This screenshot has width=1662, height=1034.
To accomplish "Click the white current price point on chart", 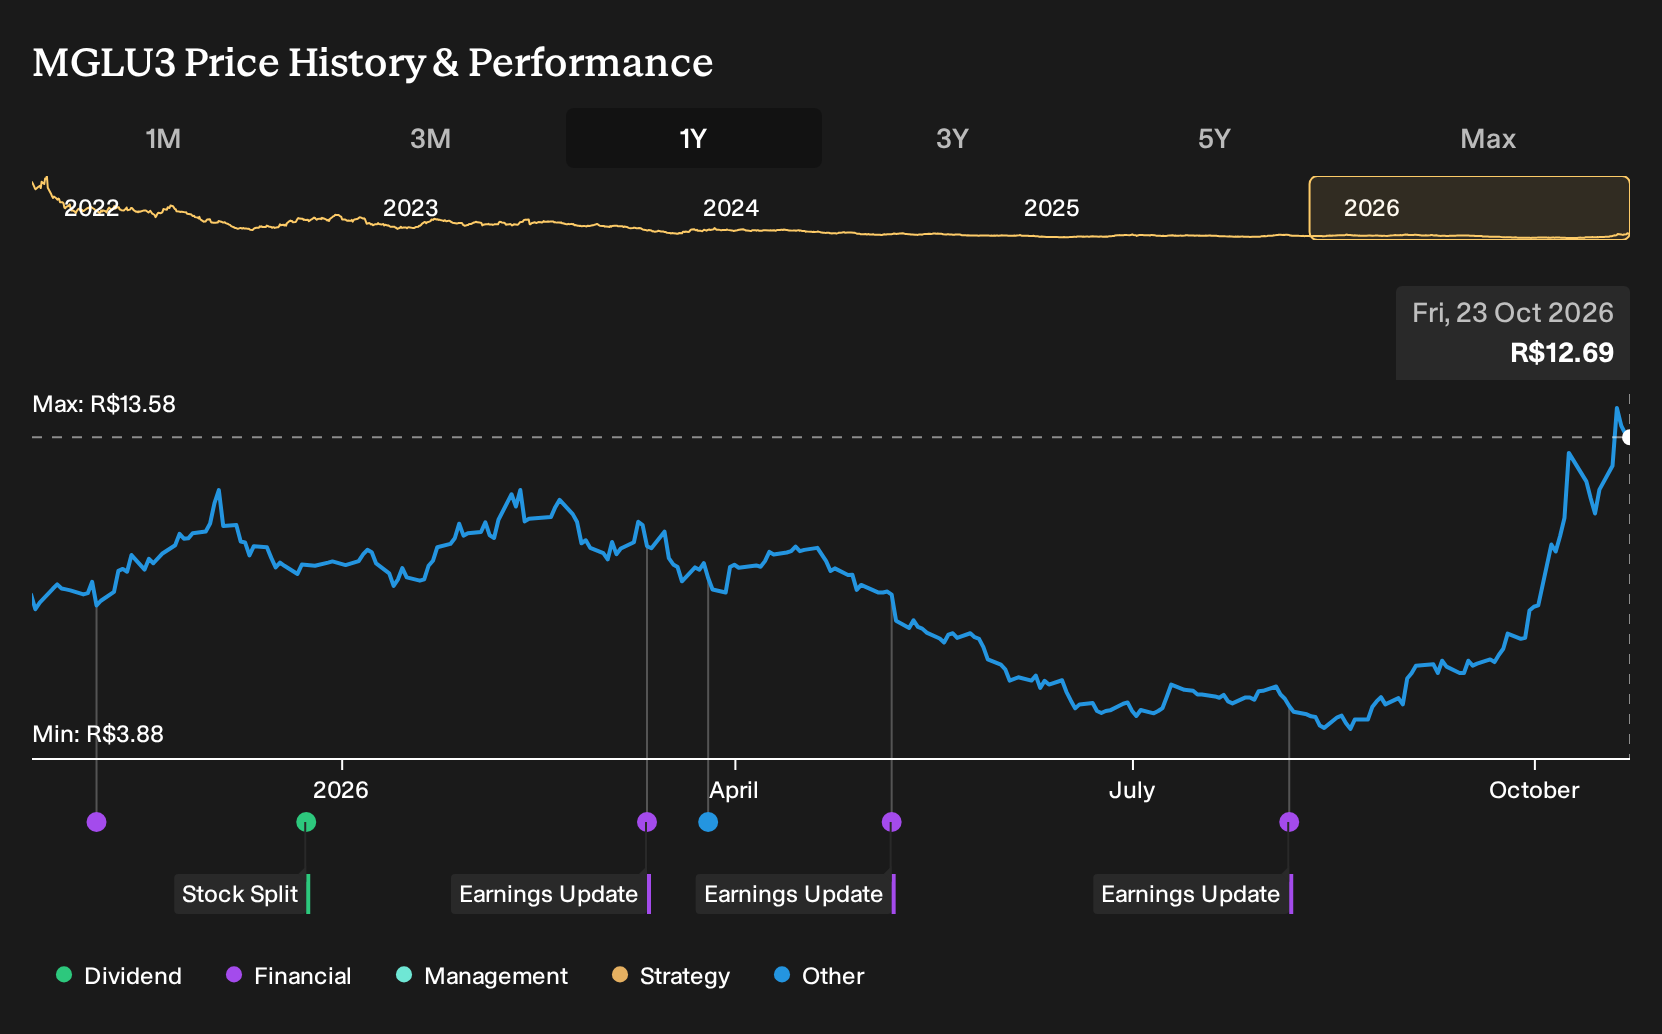I will [1628, 437].
